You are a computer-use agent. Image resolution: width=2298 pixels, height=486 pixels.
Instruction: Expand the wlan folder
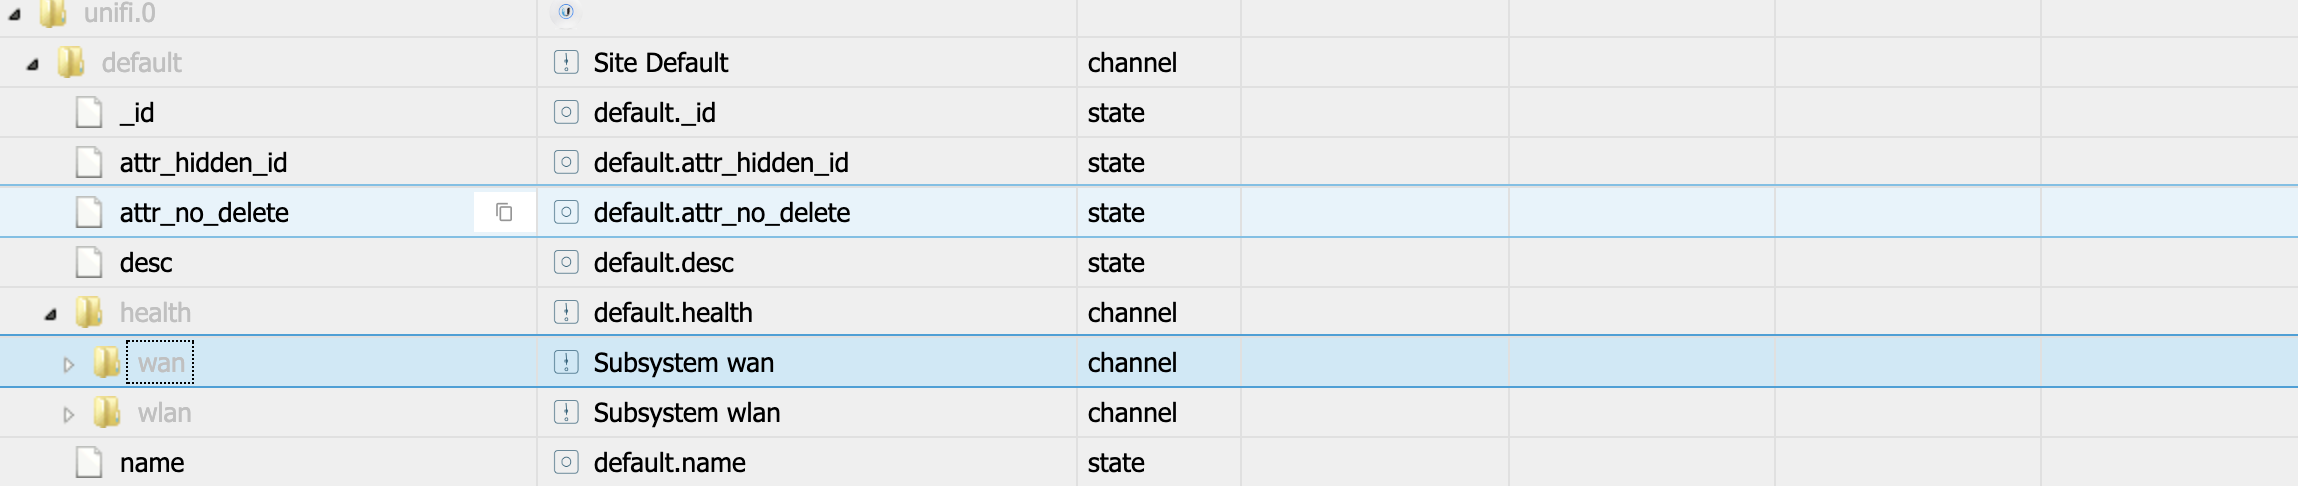click(x=68, y=415)
